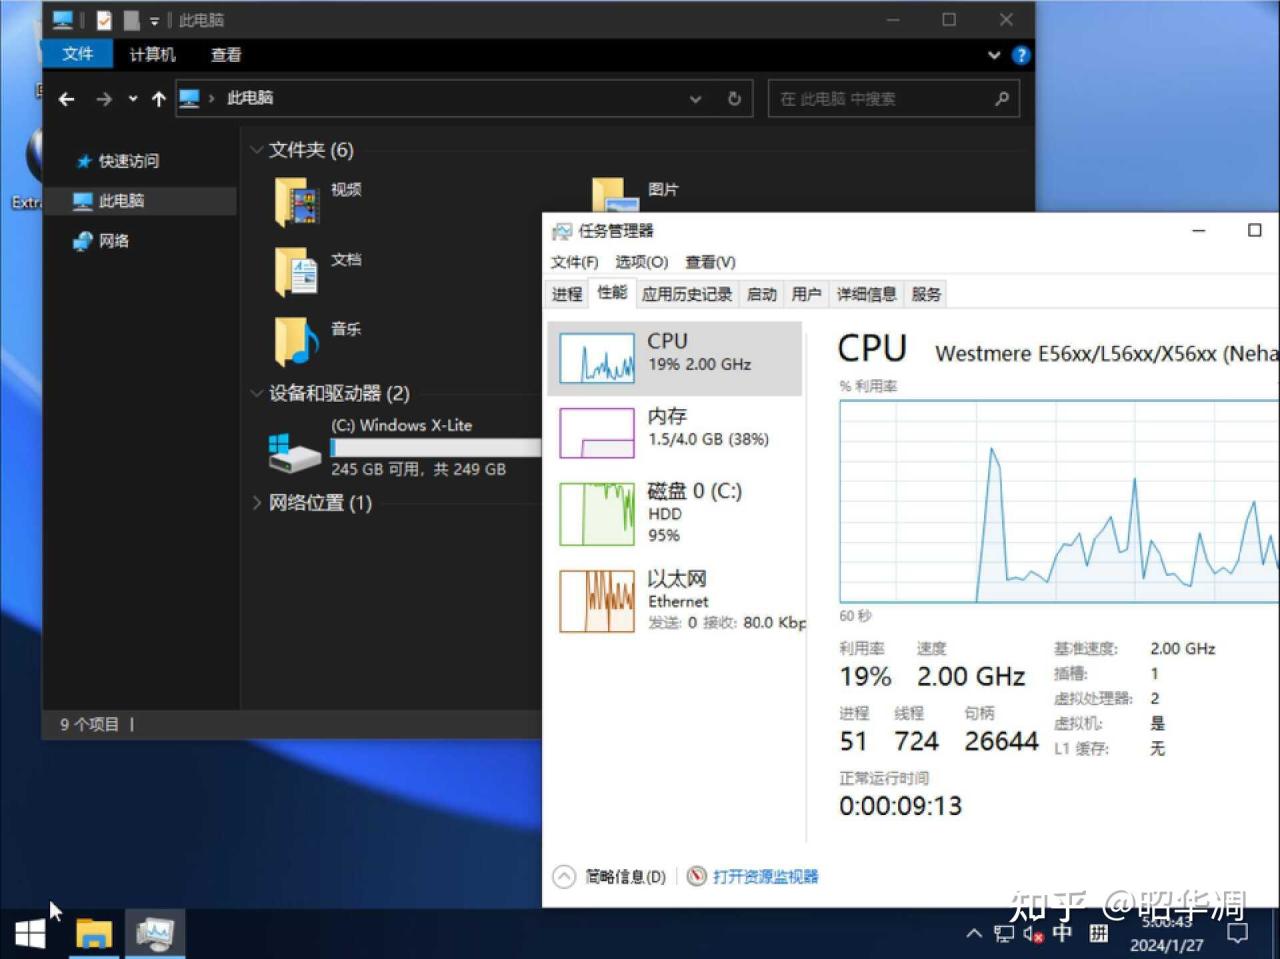Select the Ethernet (以太网) performance item
The width and height of the screenshot is (1280, 959).
676,600
